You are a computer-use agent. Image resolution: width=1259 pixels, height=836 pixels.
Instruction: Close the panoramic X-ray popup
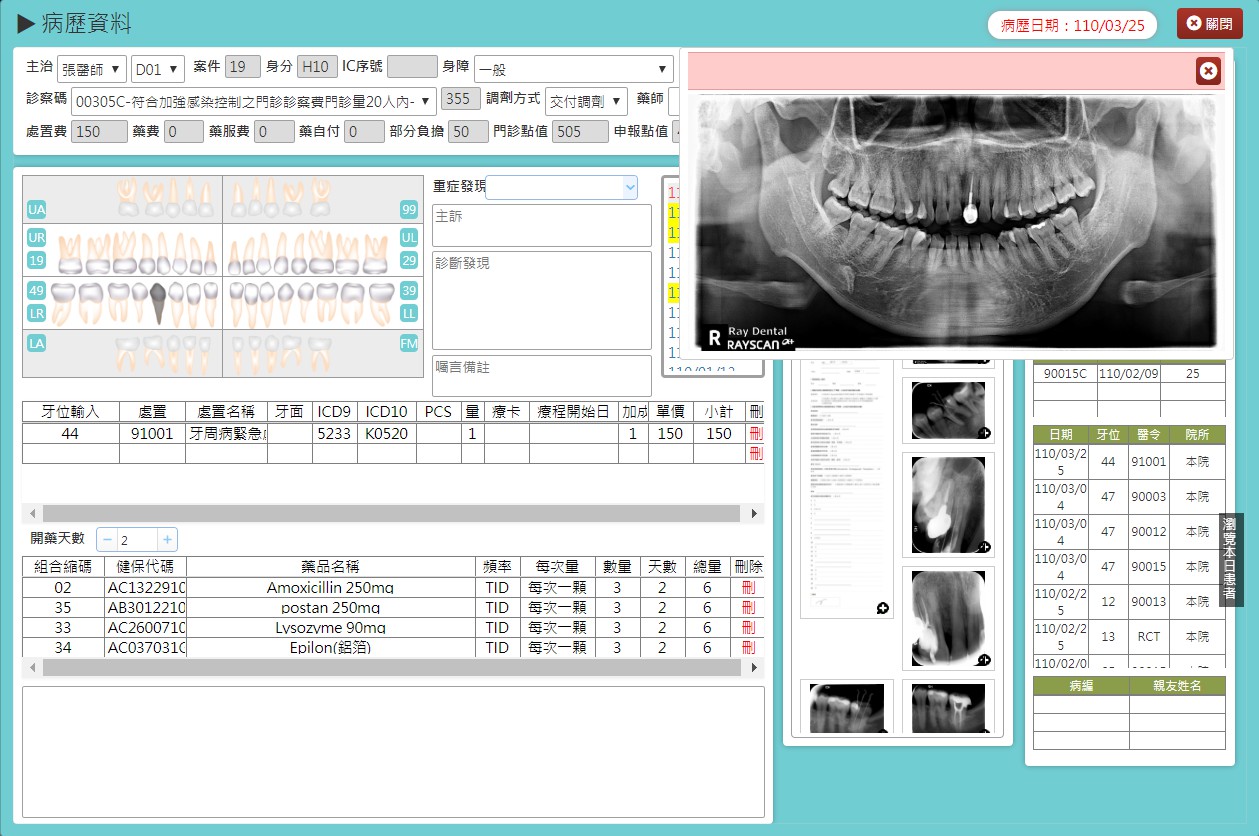[x=1208, y=71]
